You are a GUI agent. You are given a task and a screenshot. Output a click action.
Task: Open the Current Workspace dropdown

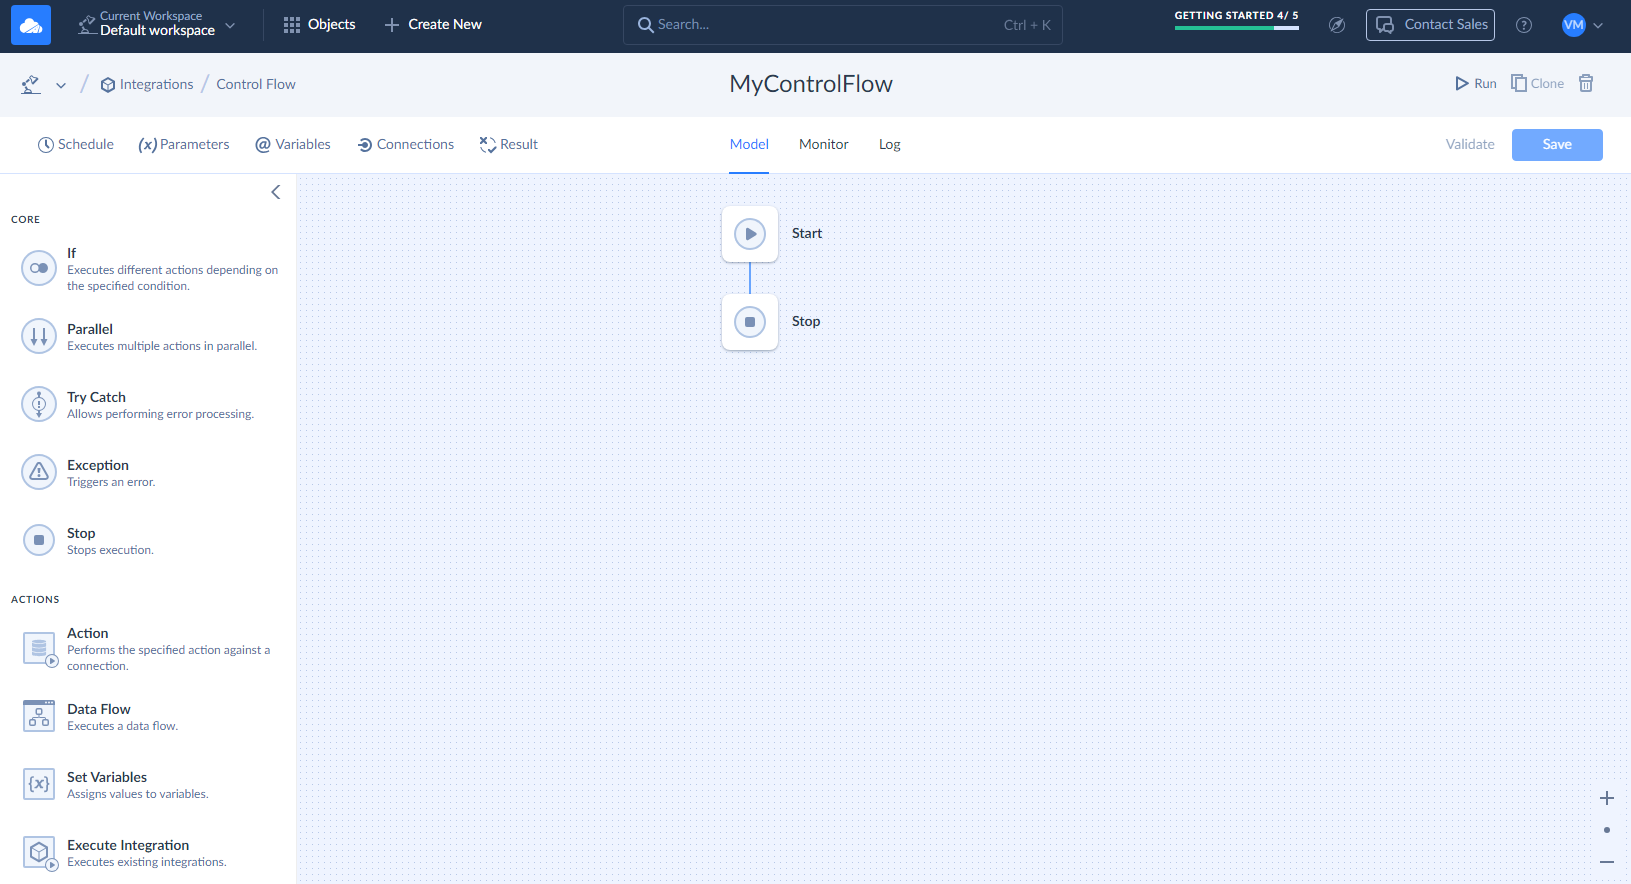point(158,24)
